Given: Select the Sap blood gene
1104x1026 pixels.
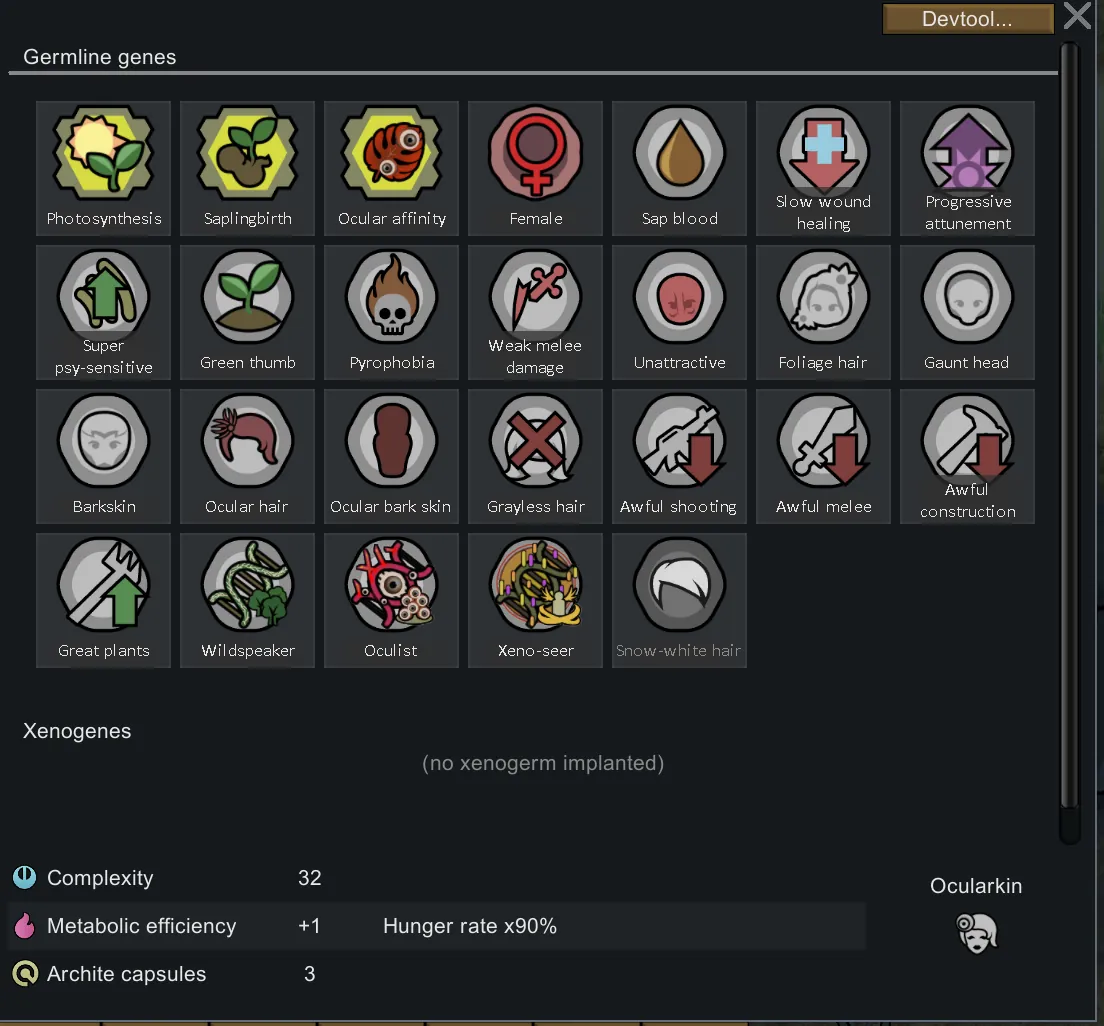Looking at the screenshot, I should pyautogui.click(x=679, y=168).
